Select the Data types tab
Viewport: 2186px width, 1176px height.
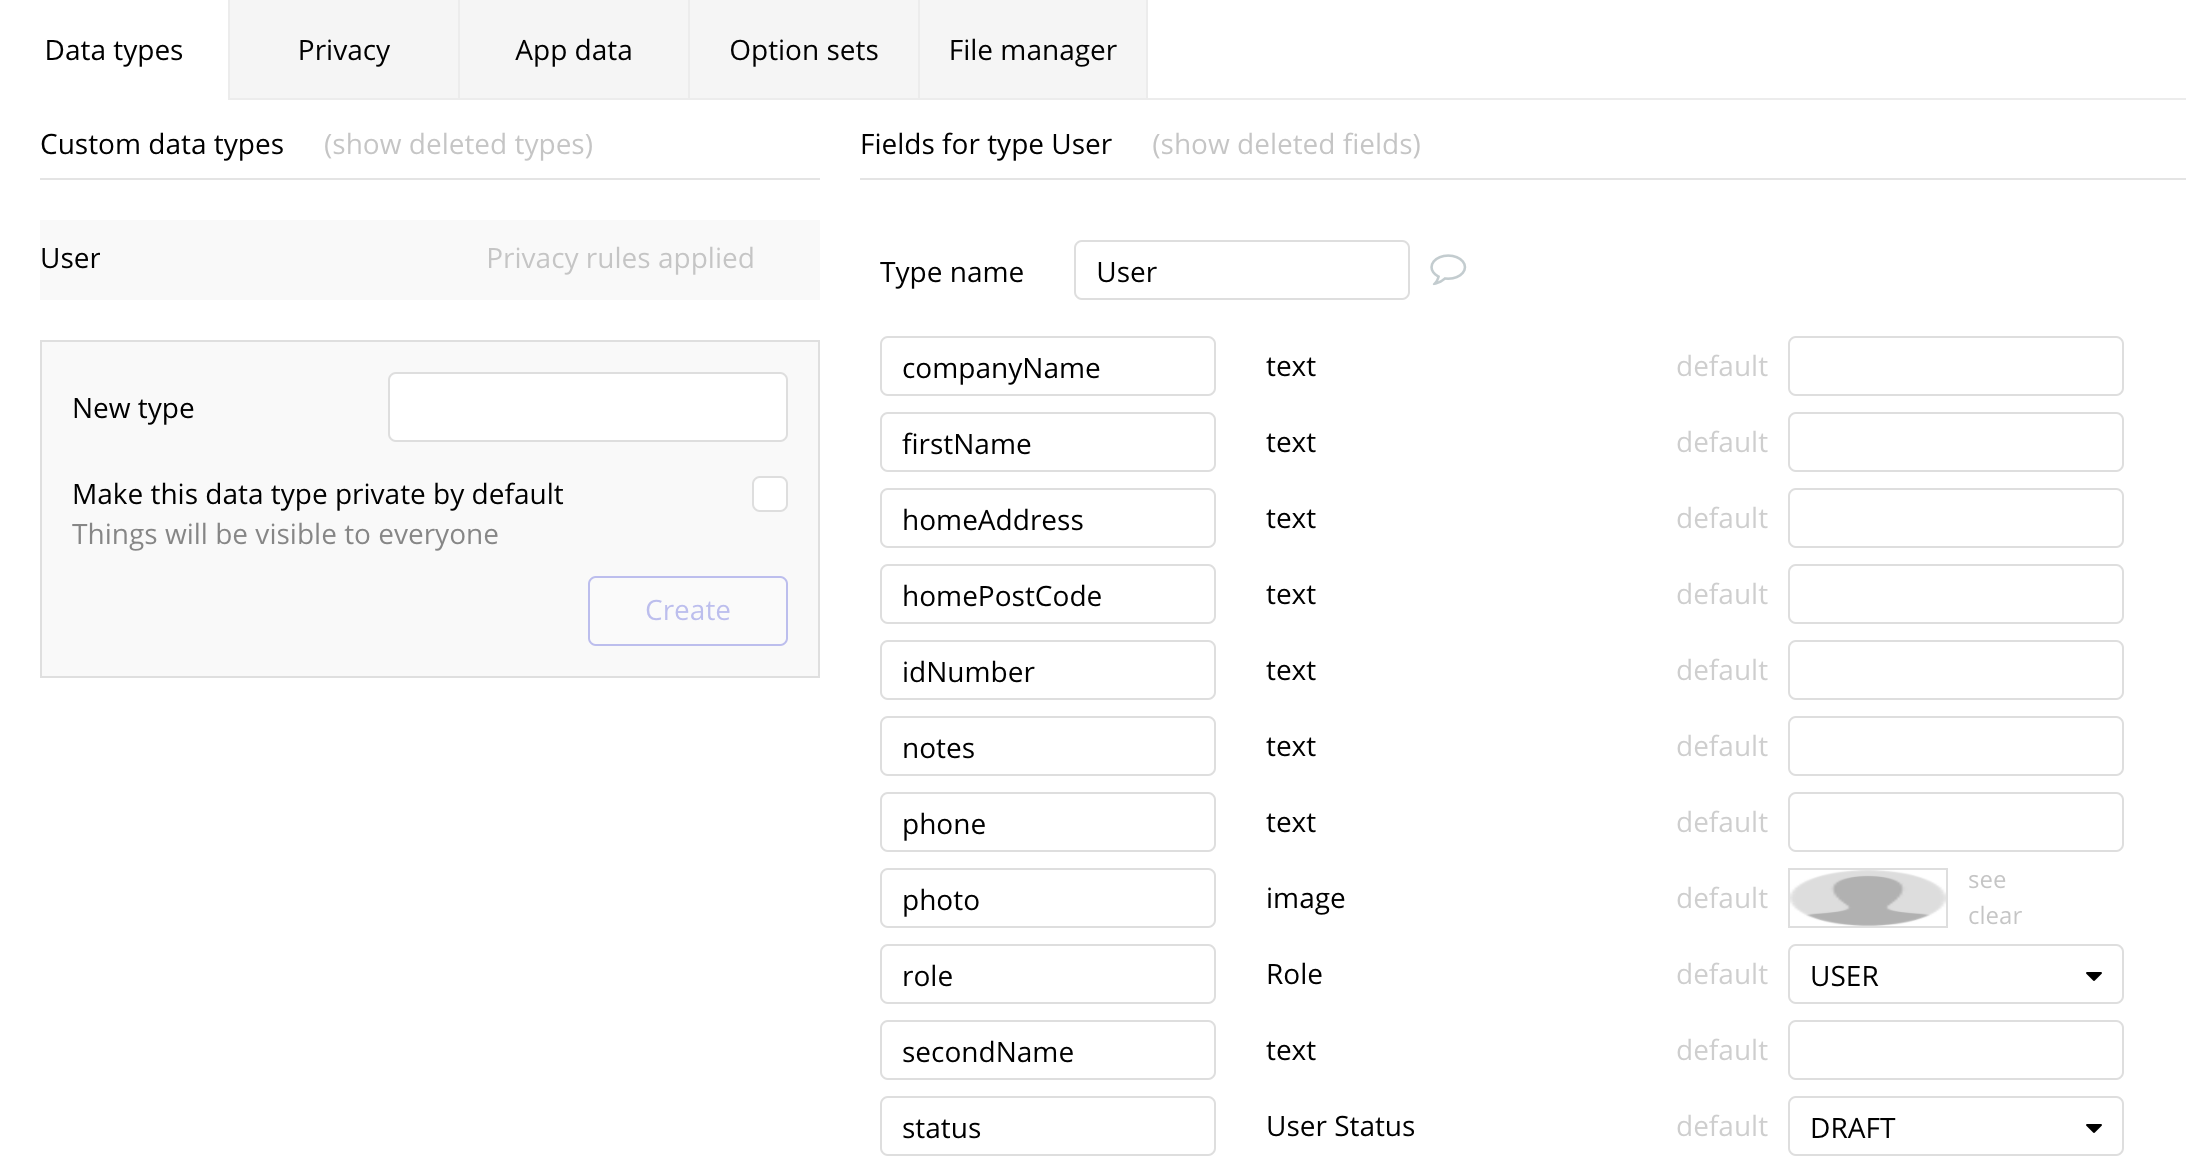point(114,50)
